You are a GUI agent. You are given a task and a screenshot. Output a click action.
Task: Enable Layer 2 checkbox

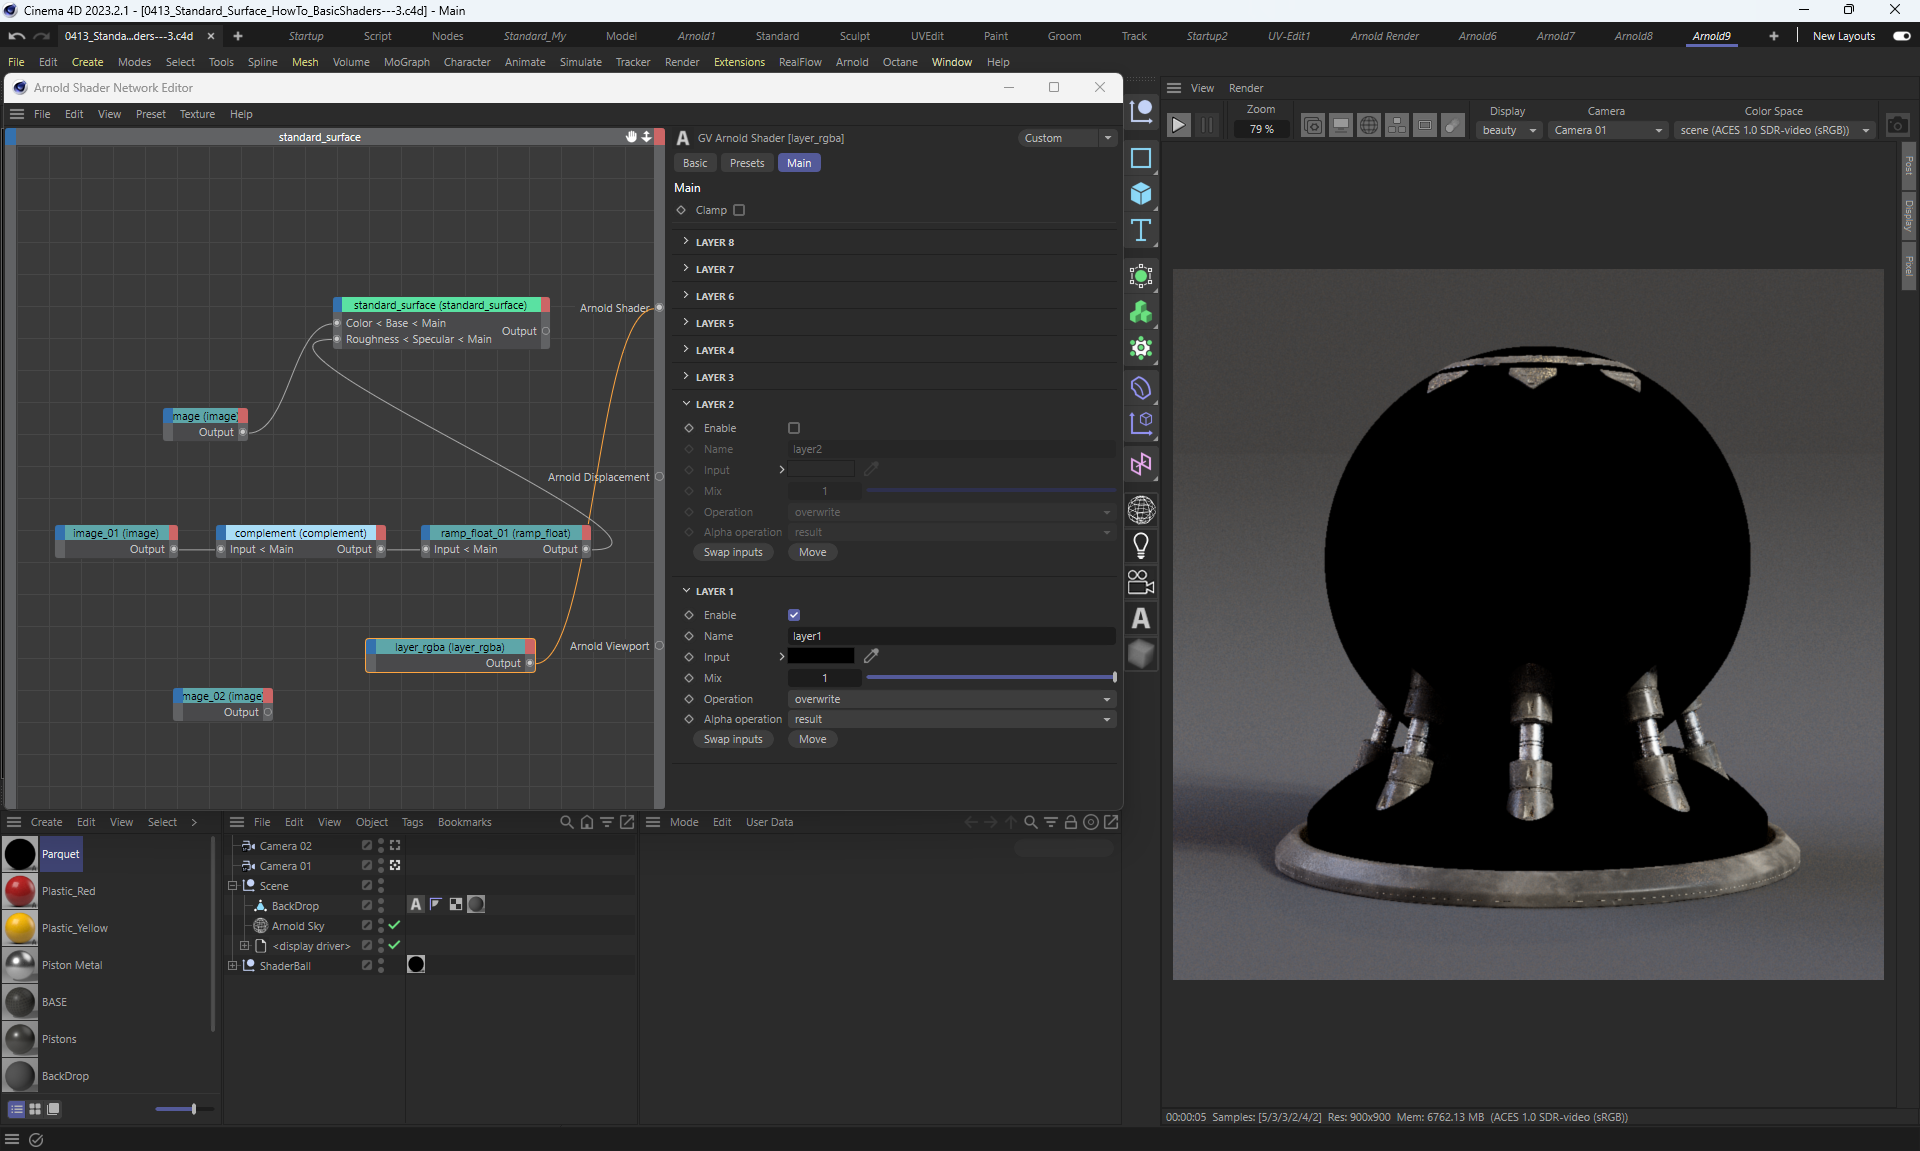click(794, 428)
